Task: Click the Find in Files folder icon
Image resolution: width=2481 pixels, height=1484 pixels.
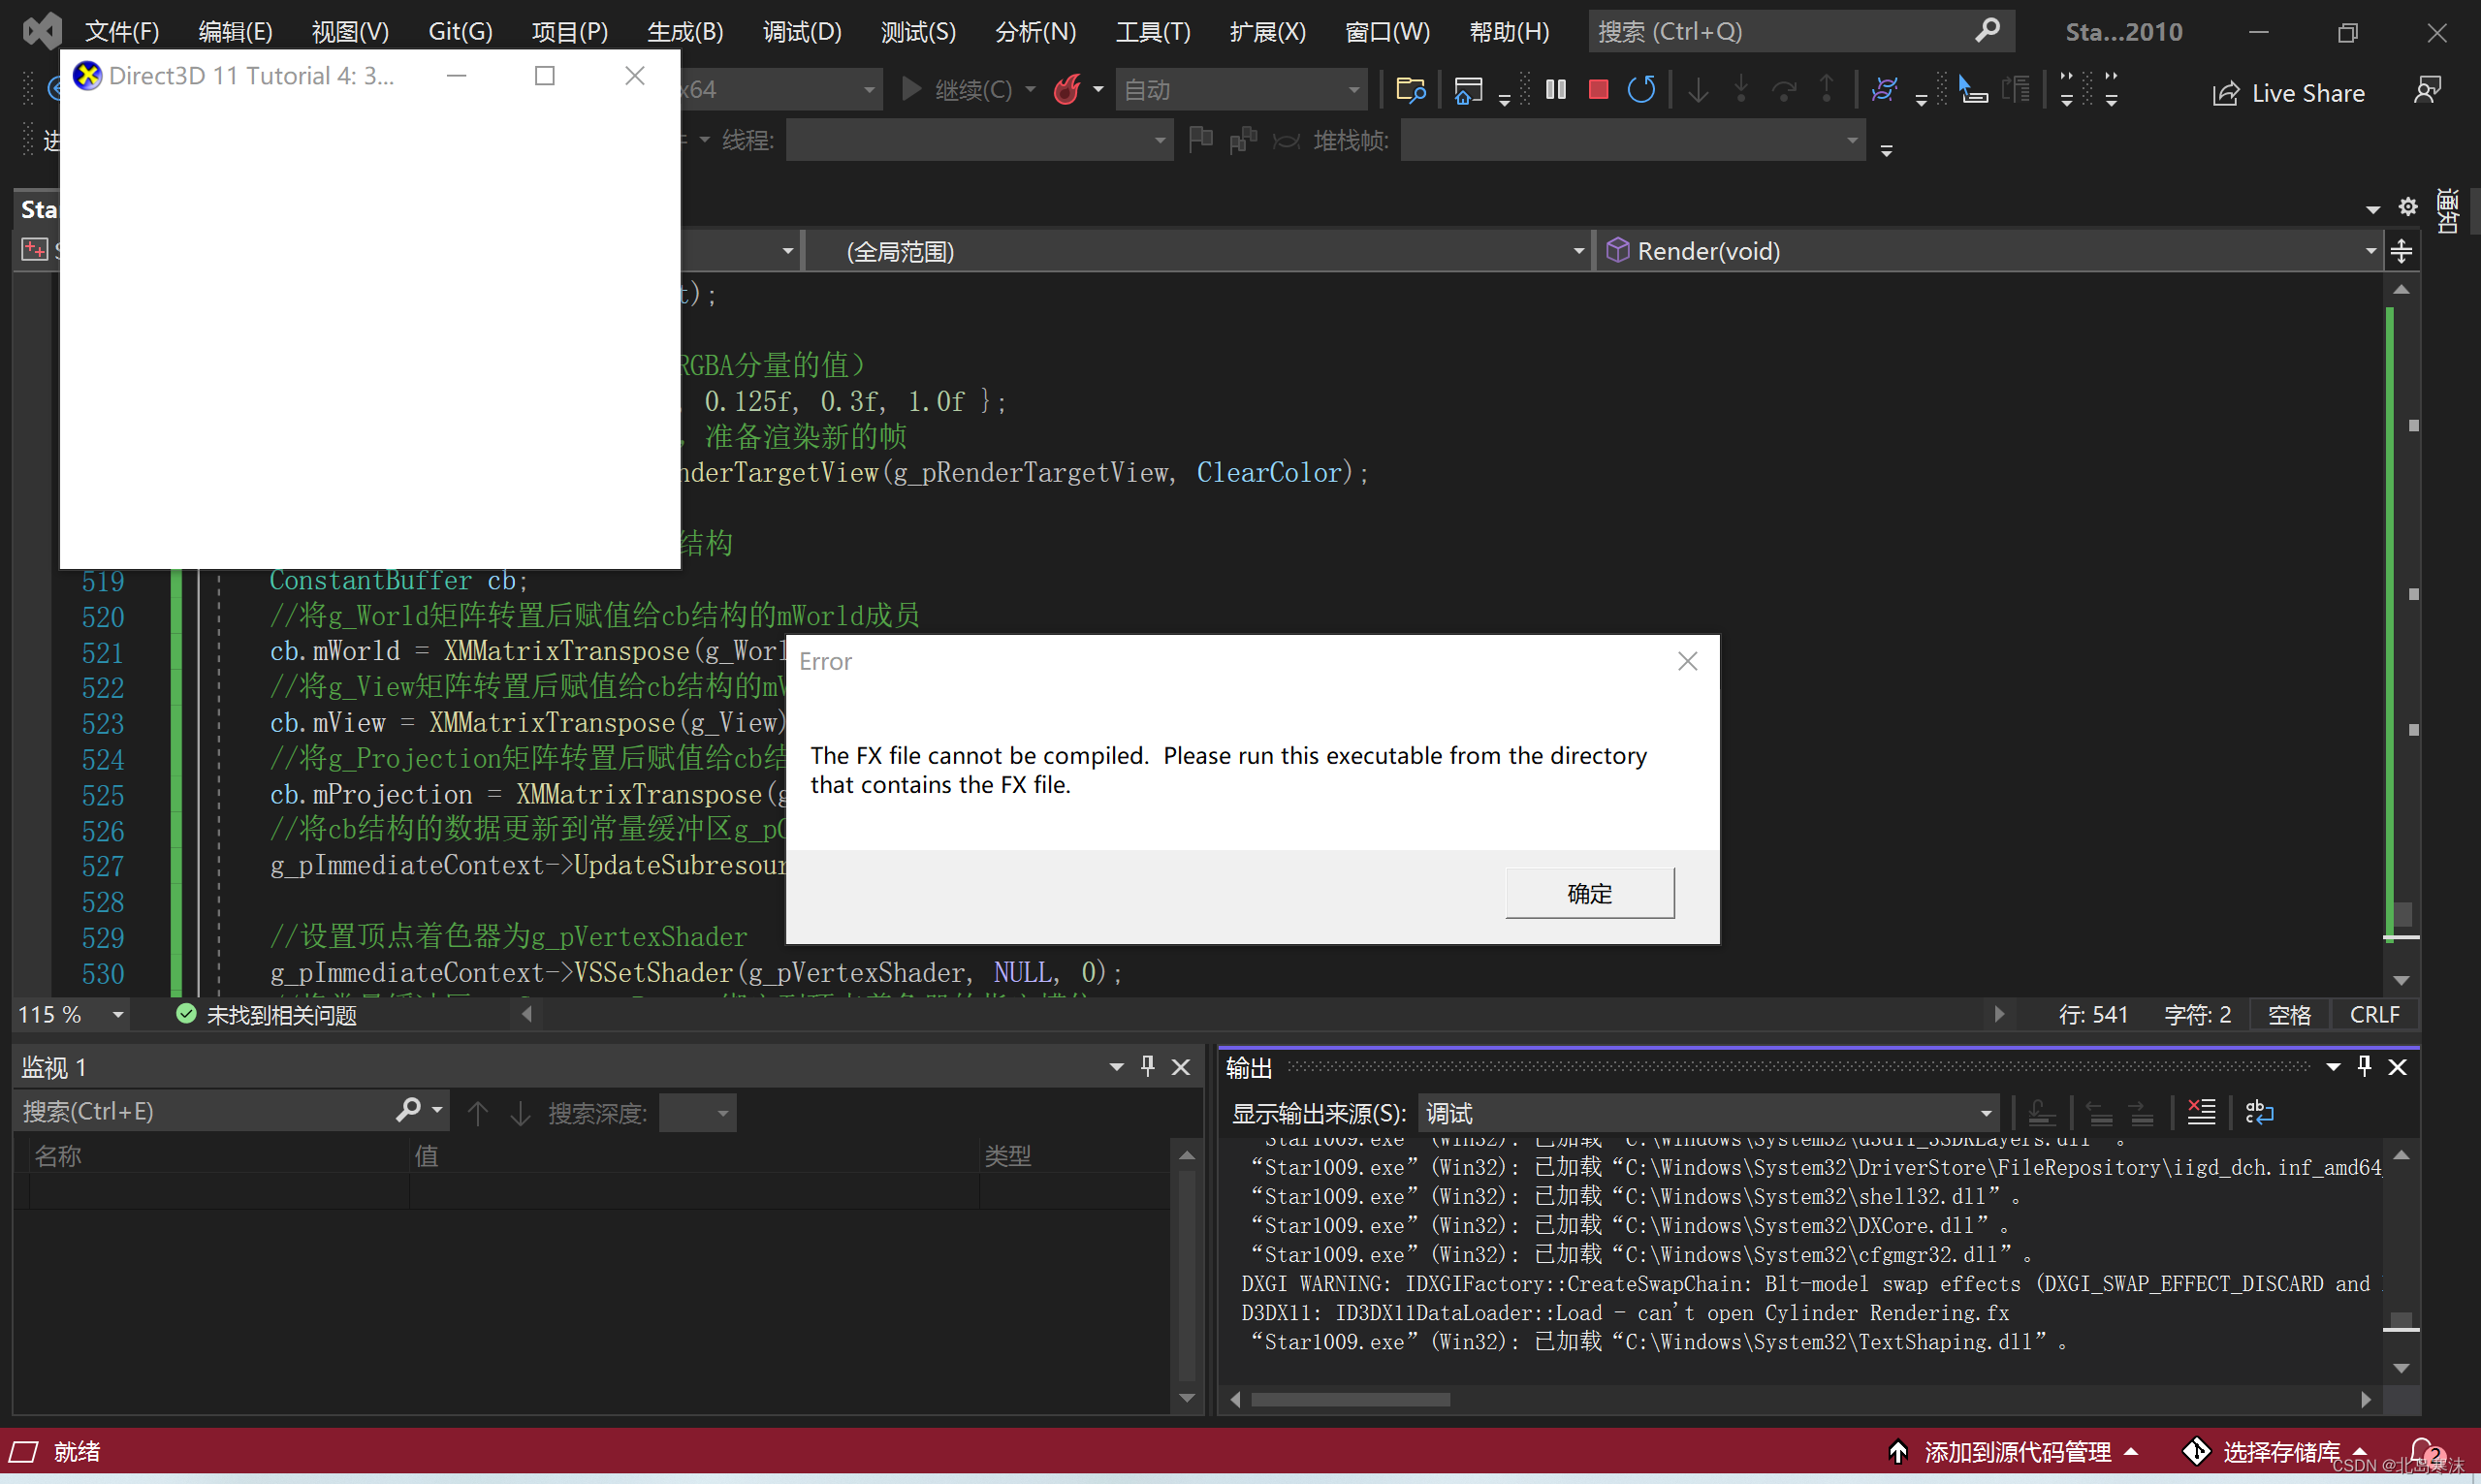Action: 1410,90
